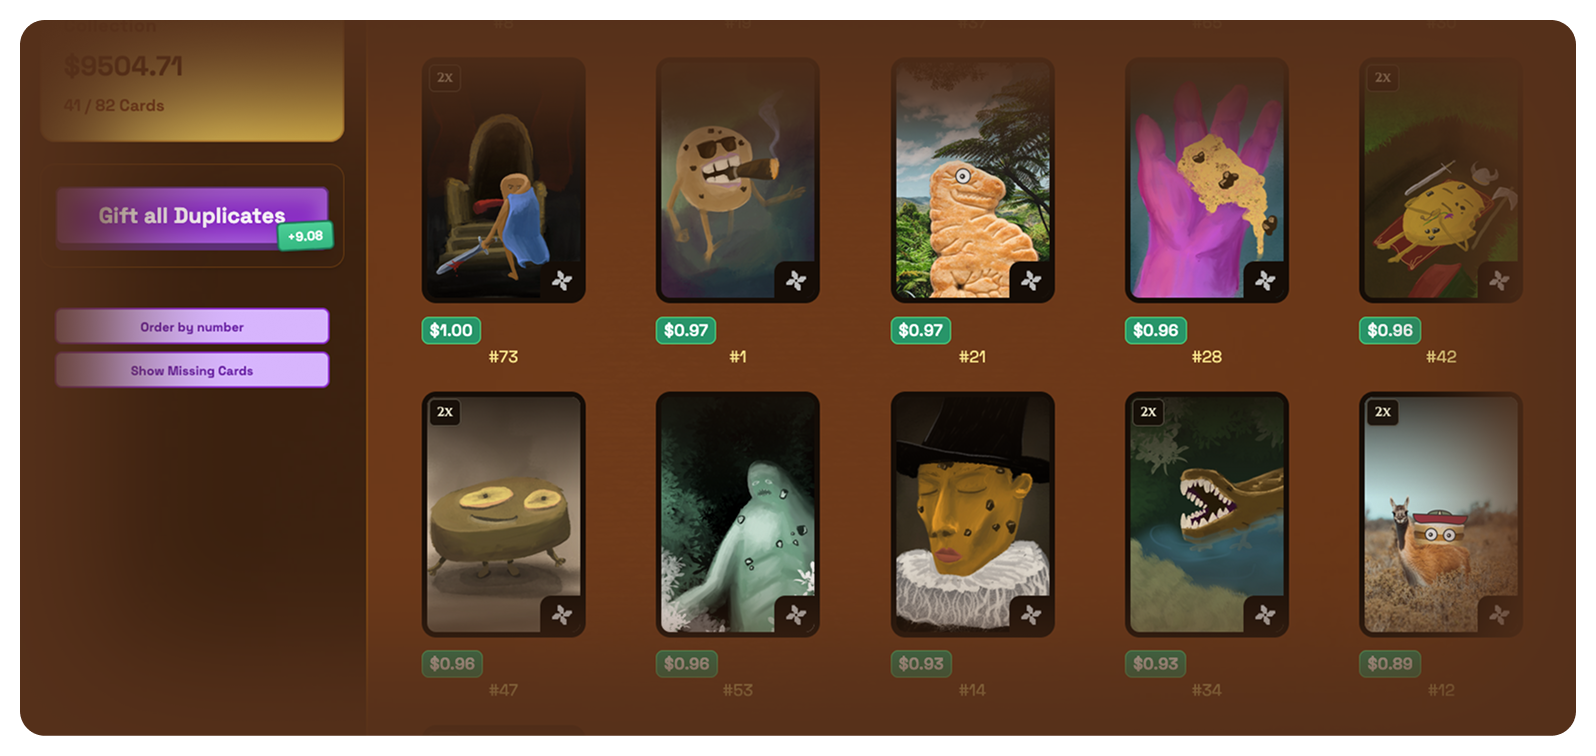Click pinwheel icon on pink hand card #28
The width and height of the screenshot is (1596, 756).
1265,281
